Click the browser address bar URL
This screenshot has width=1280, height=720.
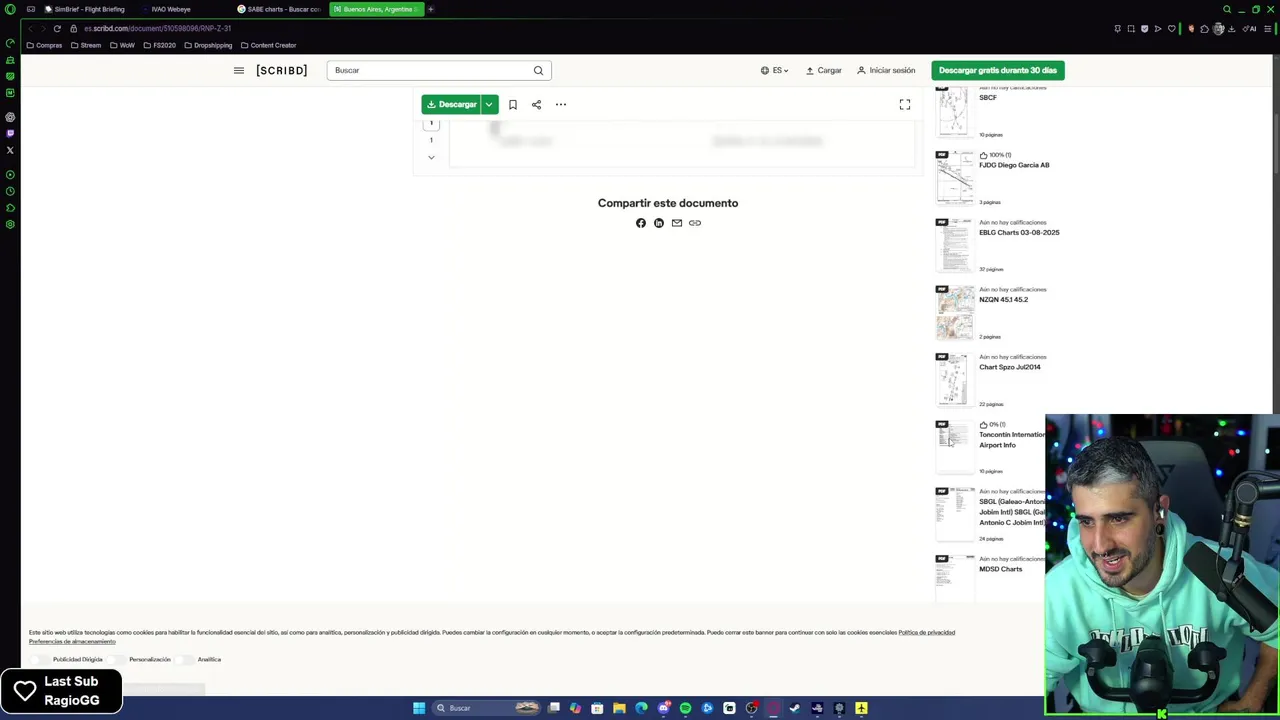(x=157, y=28)
